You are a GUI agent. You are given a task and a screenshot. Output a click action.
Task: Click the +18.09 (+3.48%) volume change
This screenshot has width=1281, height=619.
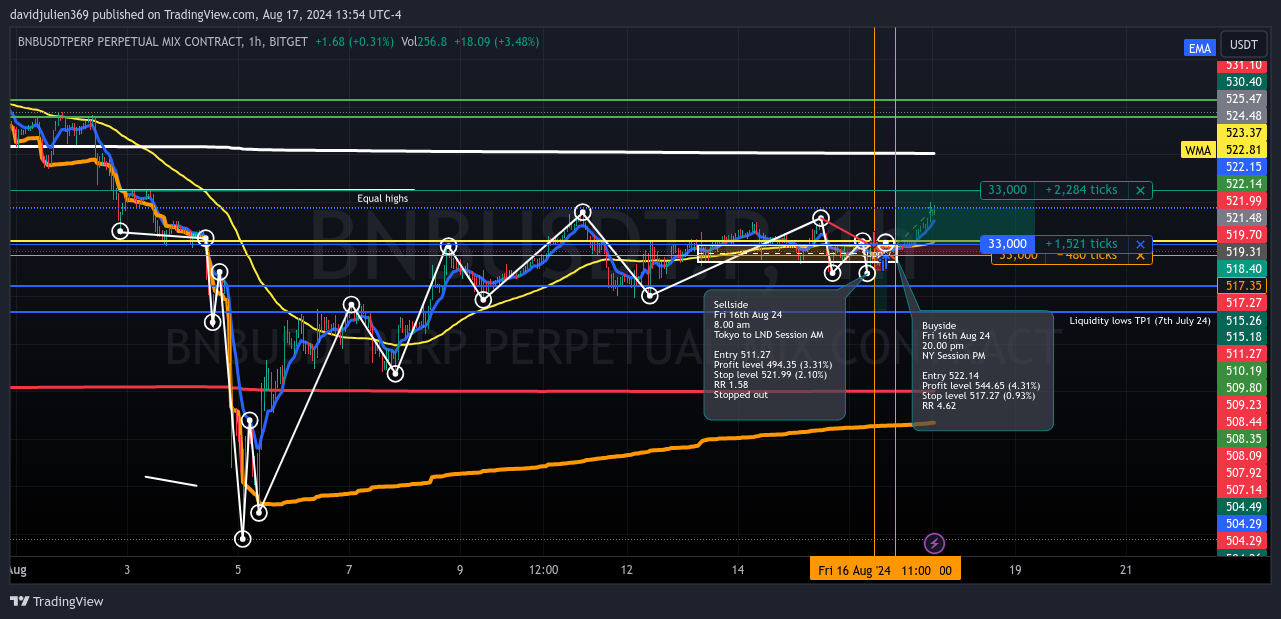point(496,41)
